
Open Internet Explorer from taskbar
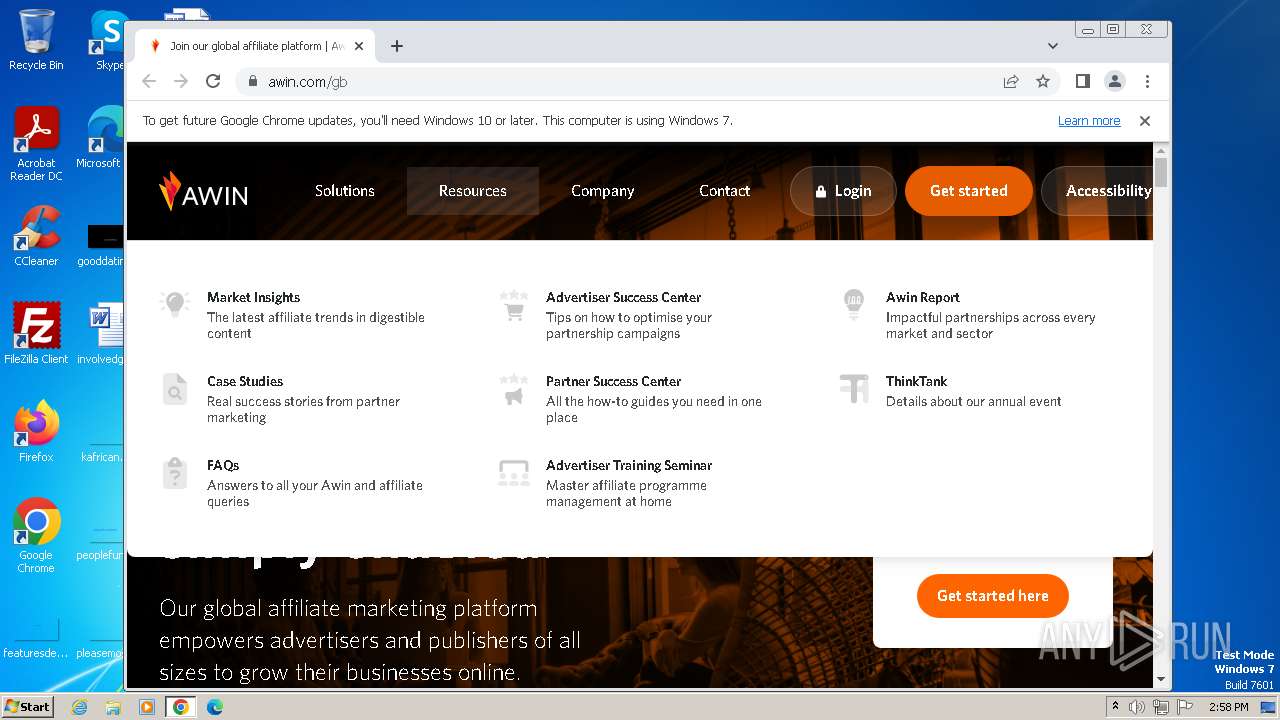[x=80, y=707]
